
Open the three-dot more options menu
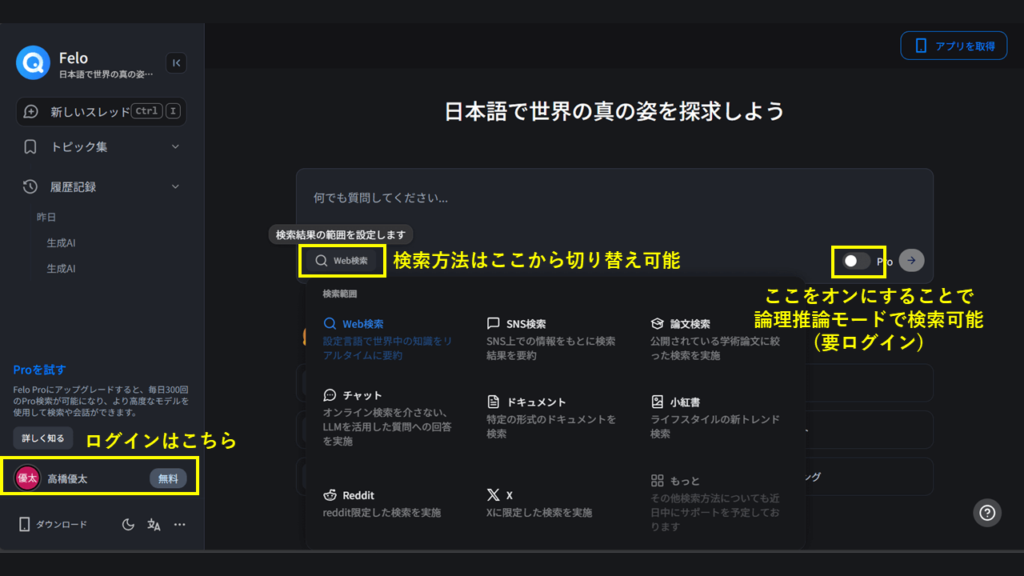tap(180, 524)
